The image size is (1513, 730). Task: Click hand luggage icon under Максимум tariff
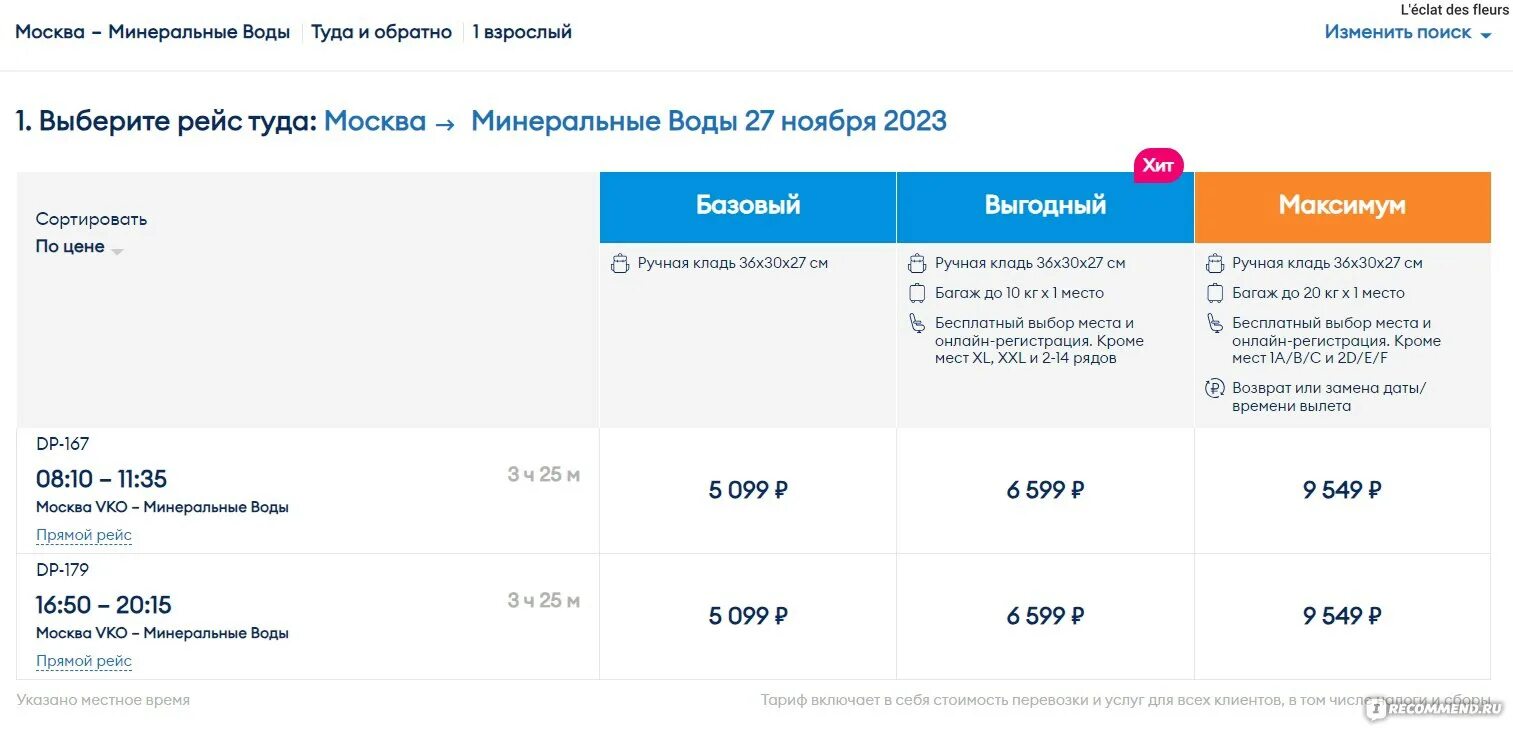[x=1215, y=264]
